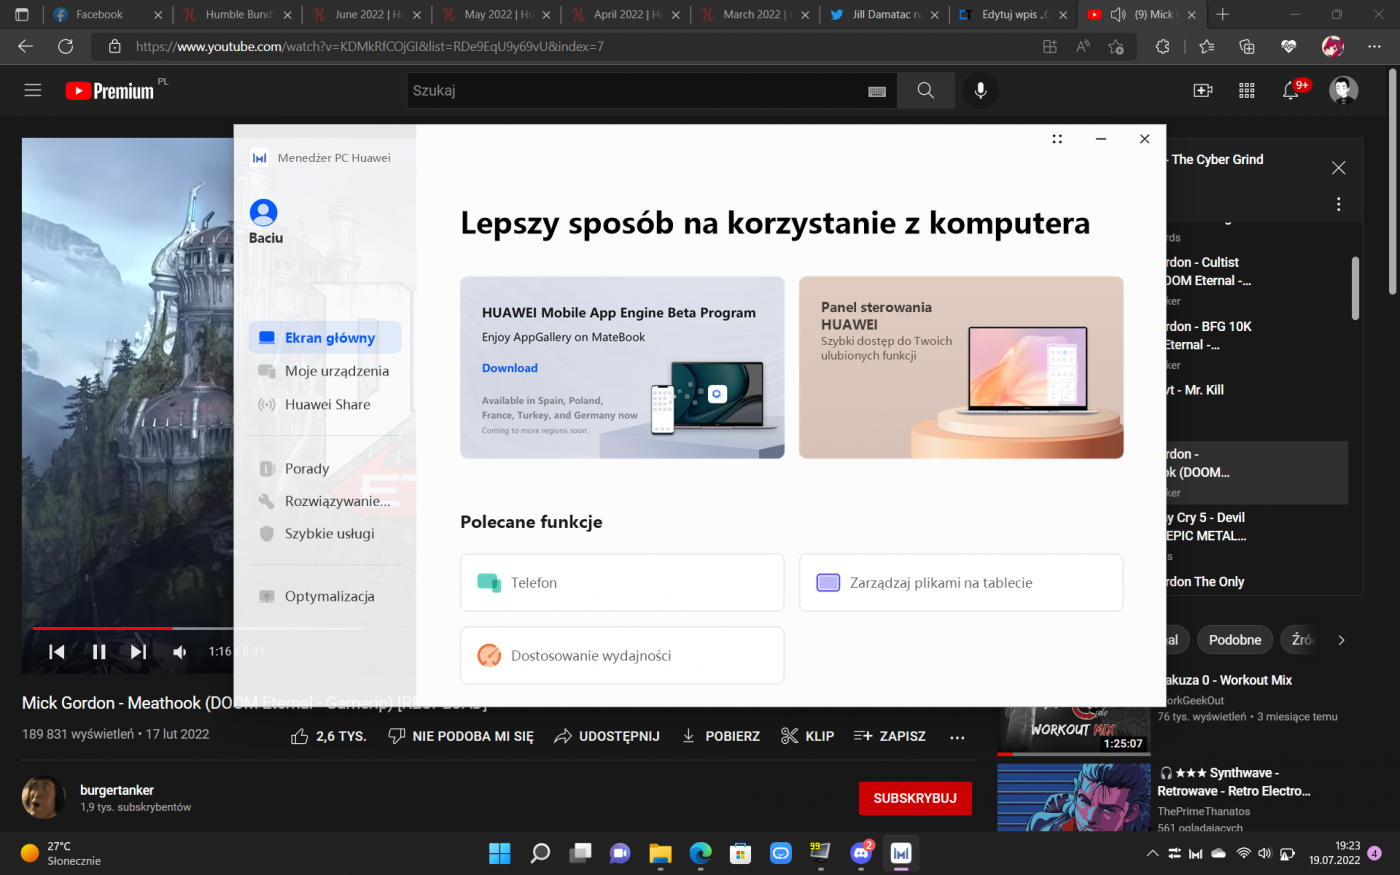Open YouTube notifications bell

(x=1291, y=91)
